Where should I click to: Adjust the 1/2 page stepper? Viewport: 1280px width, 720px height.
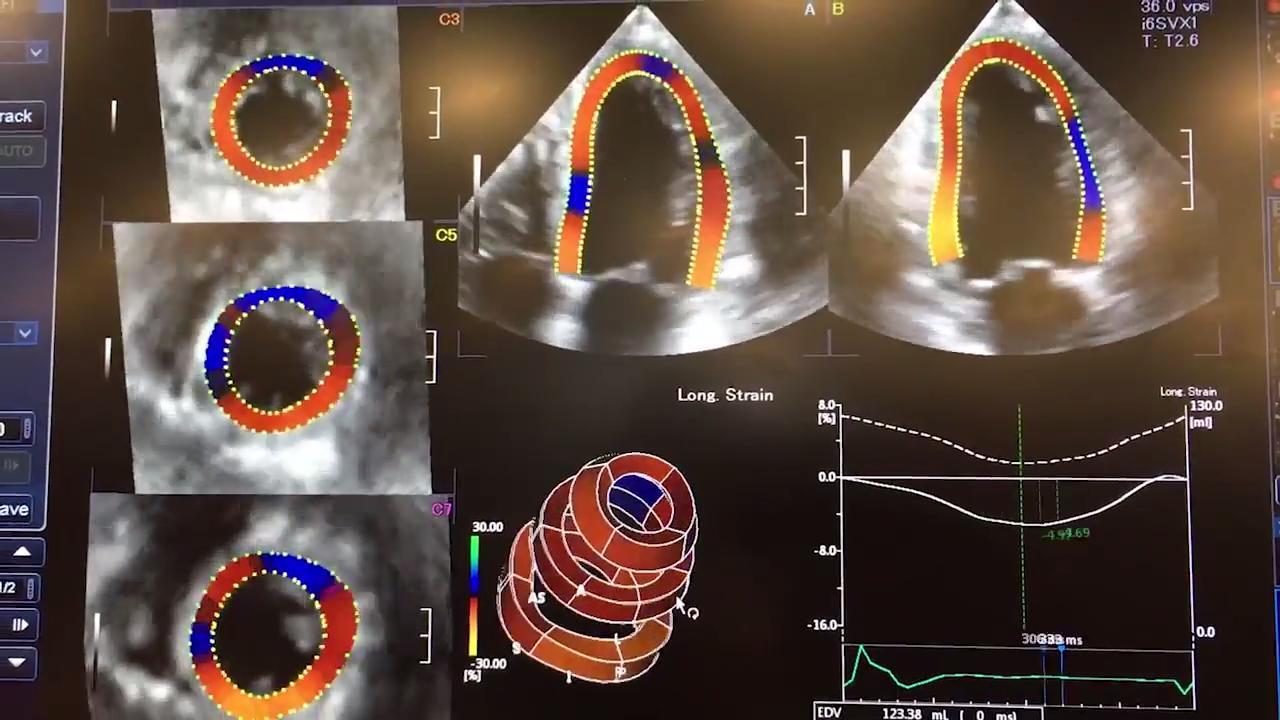tap(30, 588)
